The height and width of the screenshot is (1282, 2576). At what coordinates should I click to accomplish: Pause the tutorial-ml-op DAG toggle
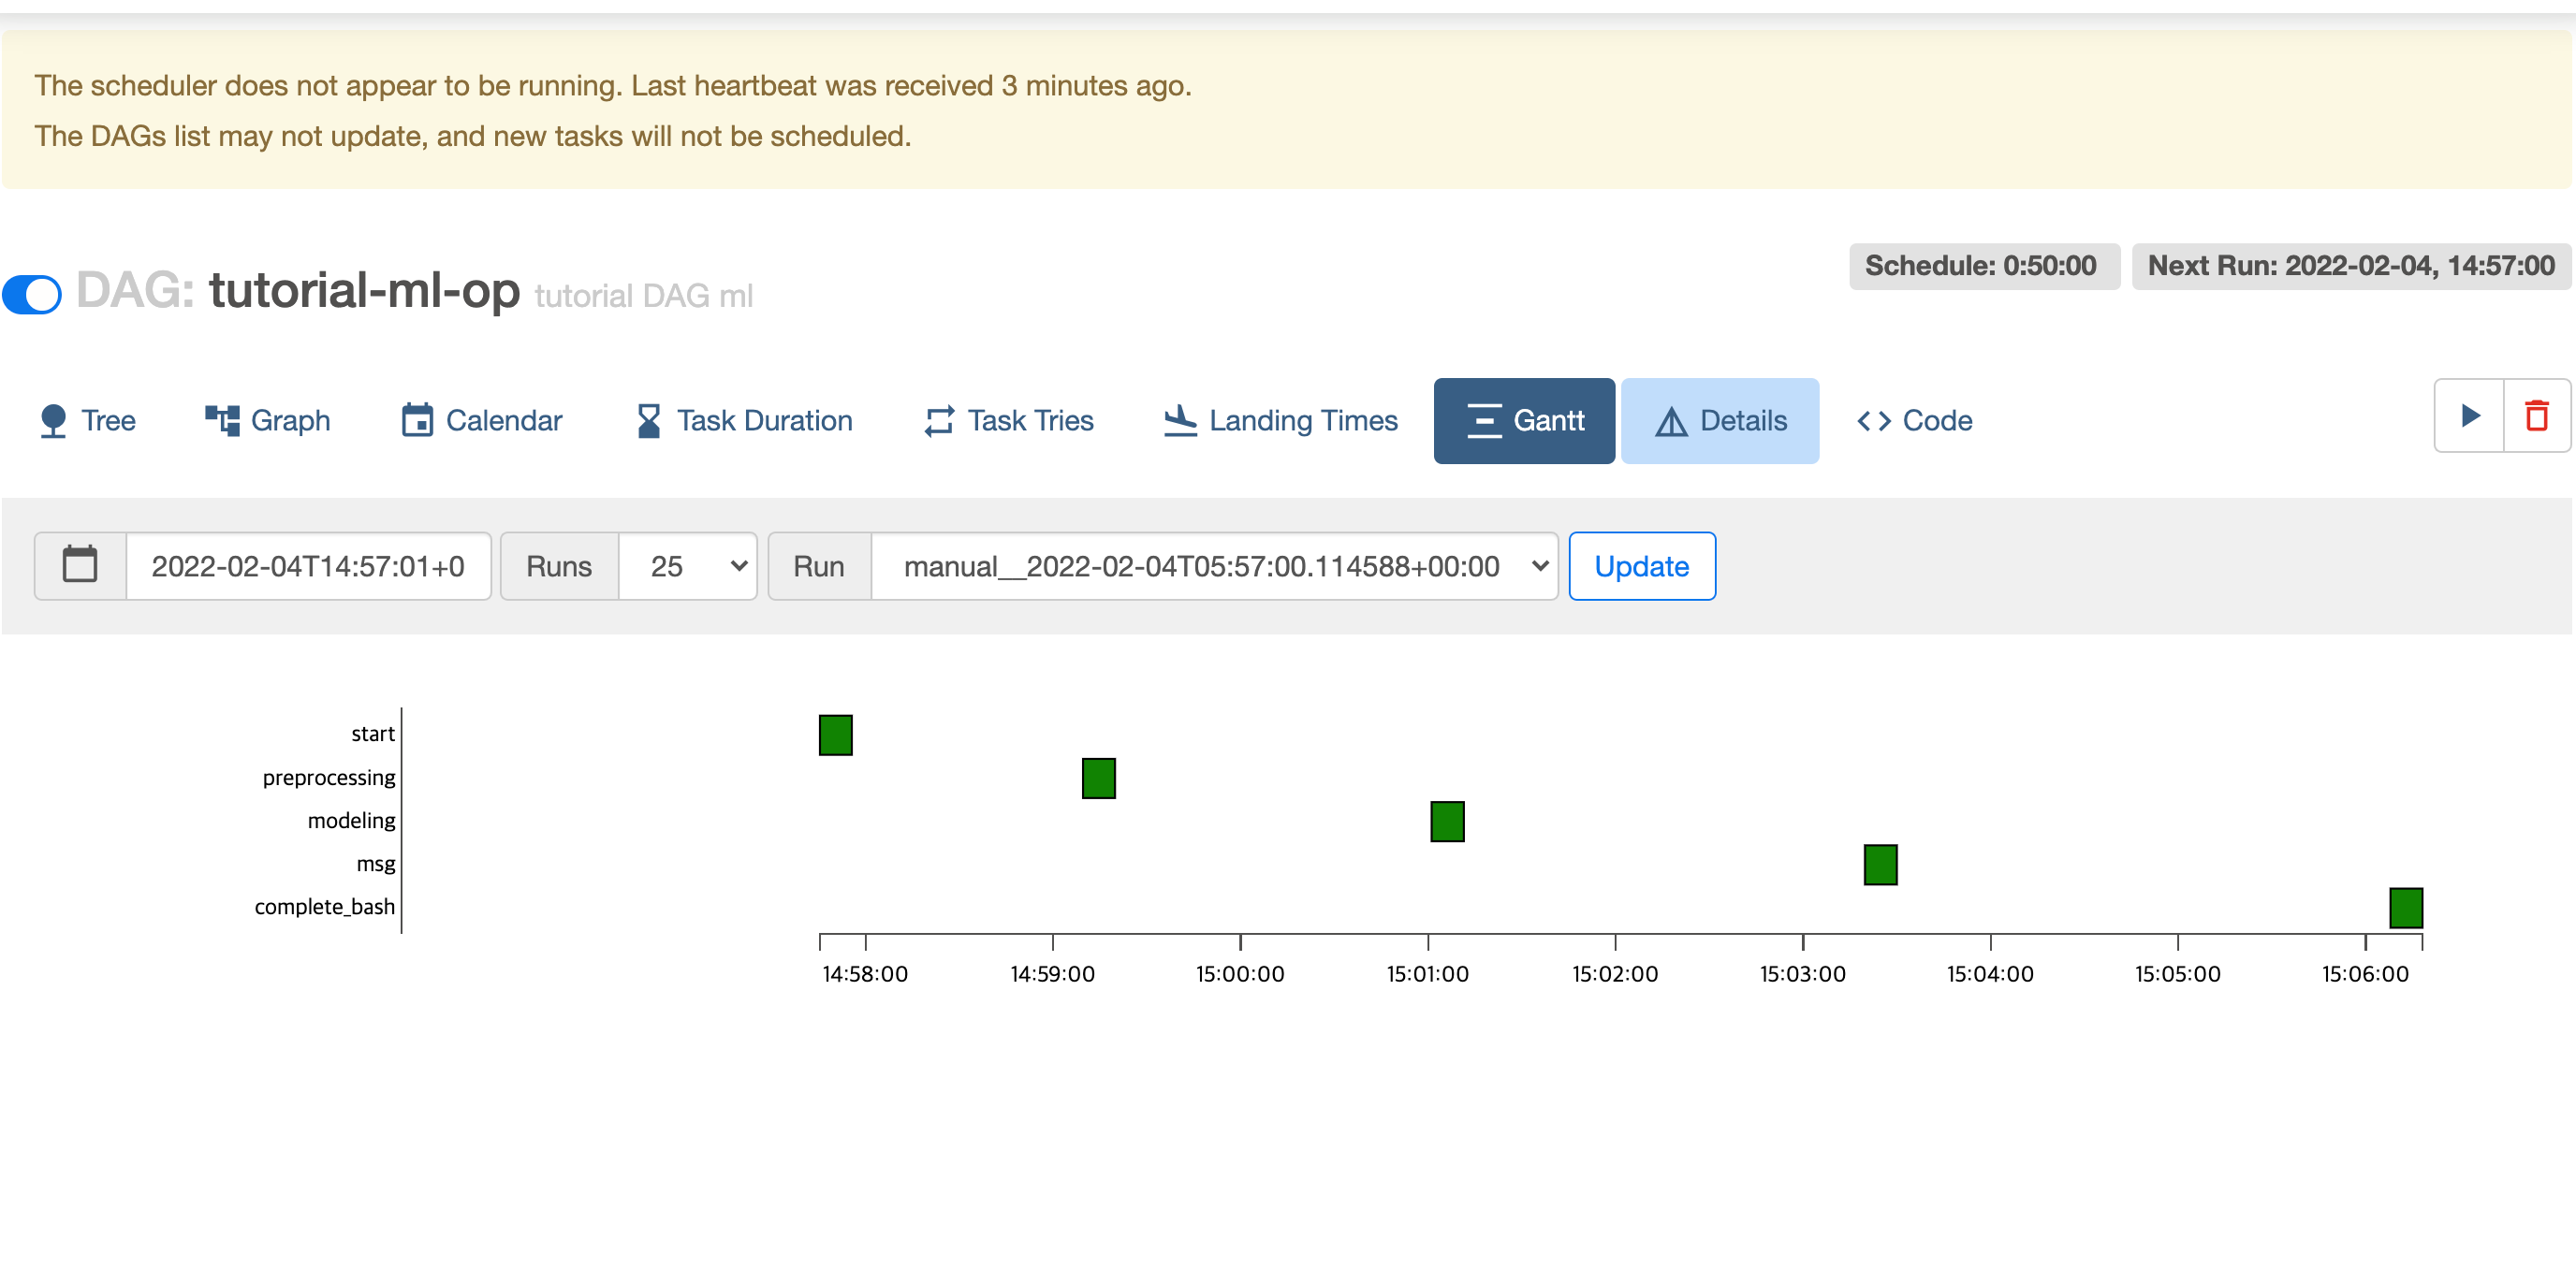click(32, 295)
